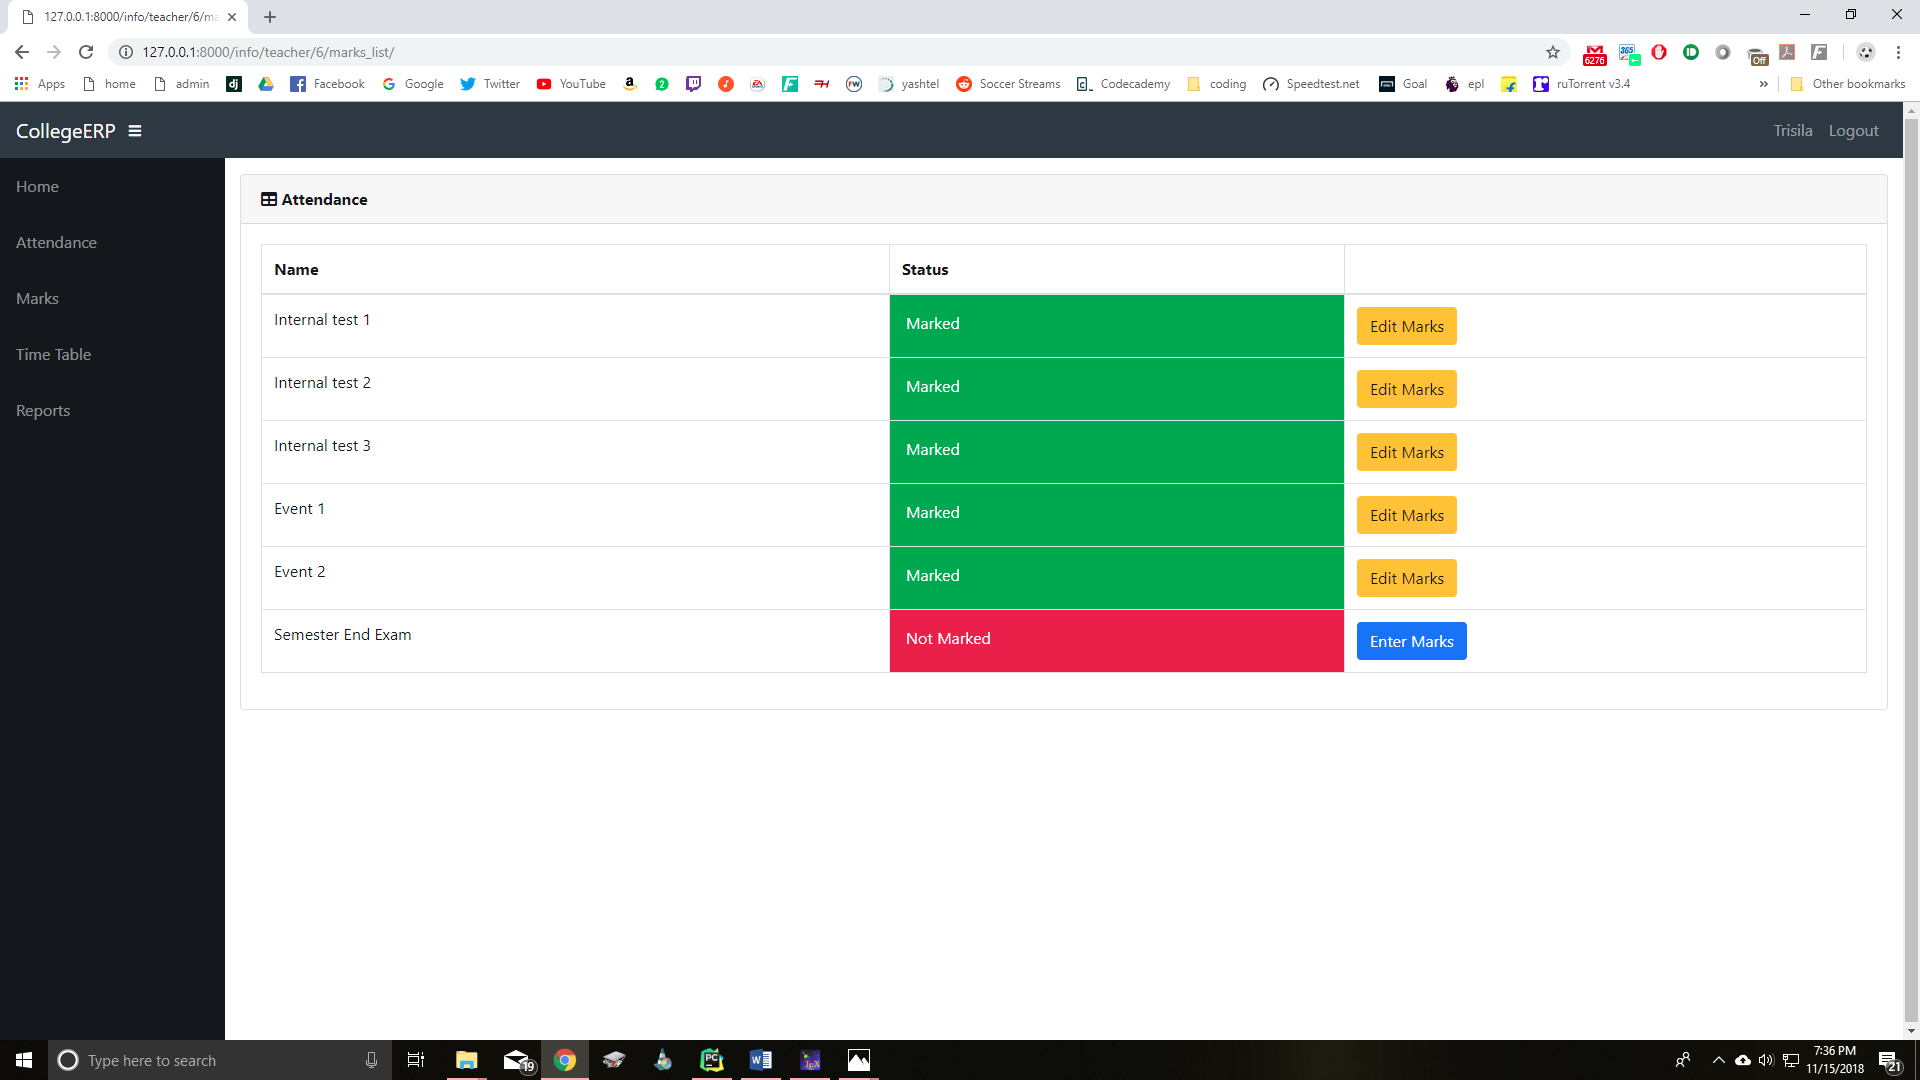Open Reports in the sidebar
The image size is (1920, 1080).
pos(43,411)
